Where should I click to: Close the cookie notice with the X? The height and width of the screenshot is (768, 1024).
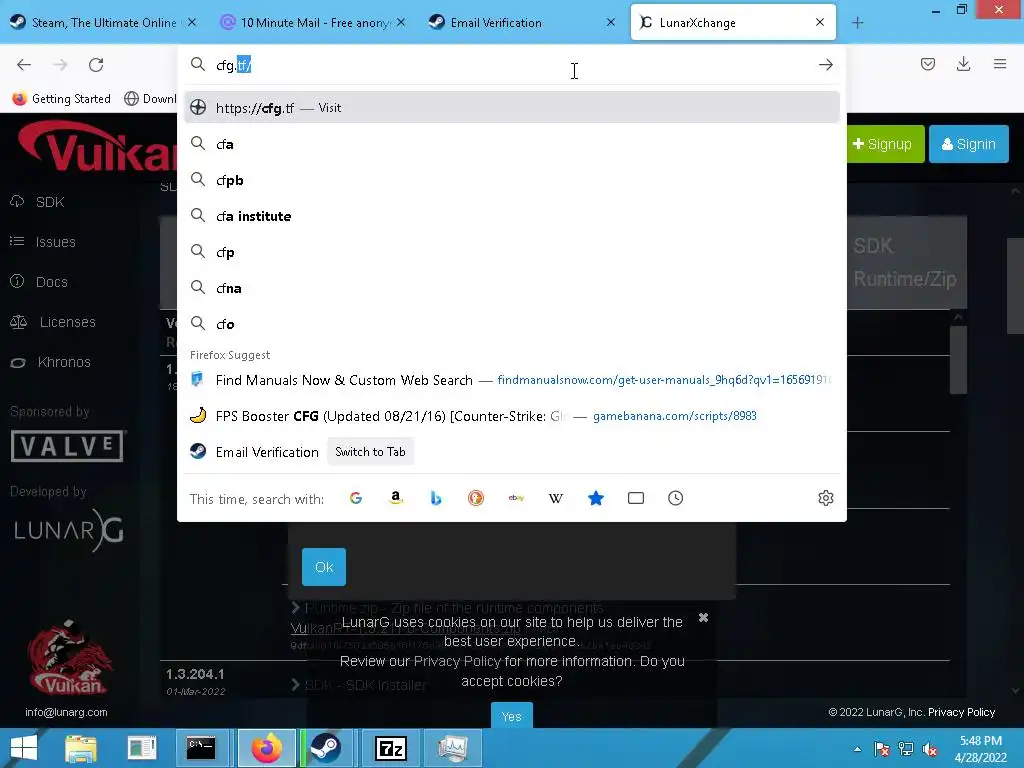[x=703, y=617]
